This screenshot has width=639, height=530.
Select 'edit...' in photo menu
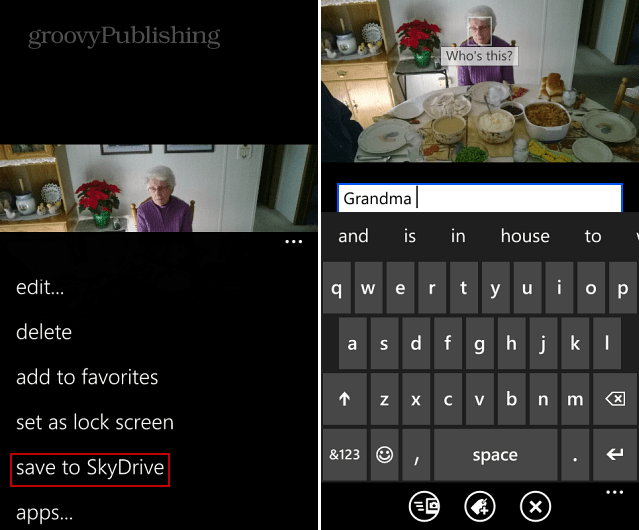pos(40,288)
